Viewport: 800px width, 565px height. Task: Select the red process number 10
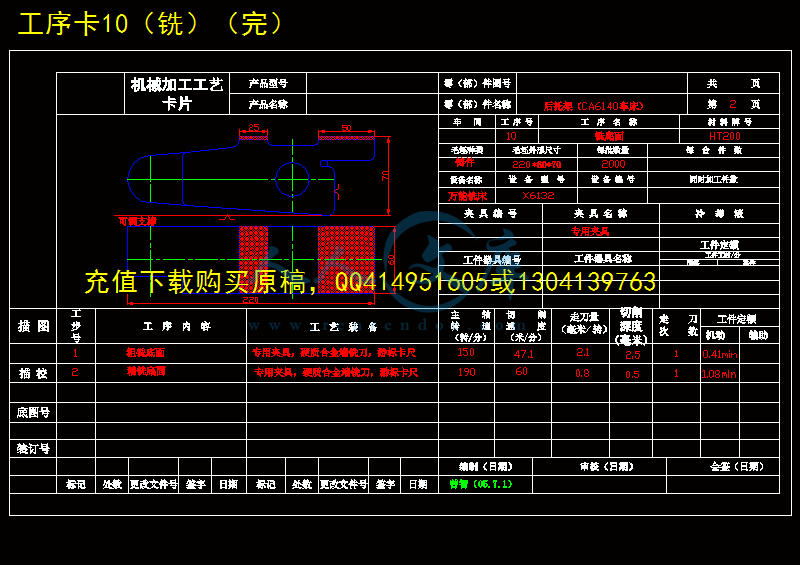tap(511, 136)
